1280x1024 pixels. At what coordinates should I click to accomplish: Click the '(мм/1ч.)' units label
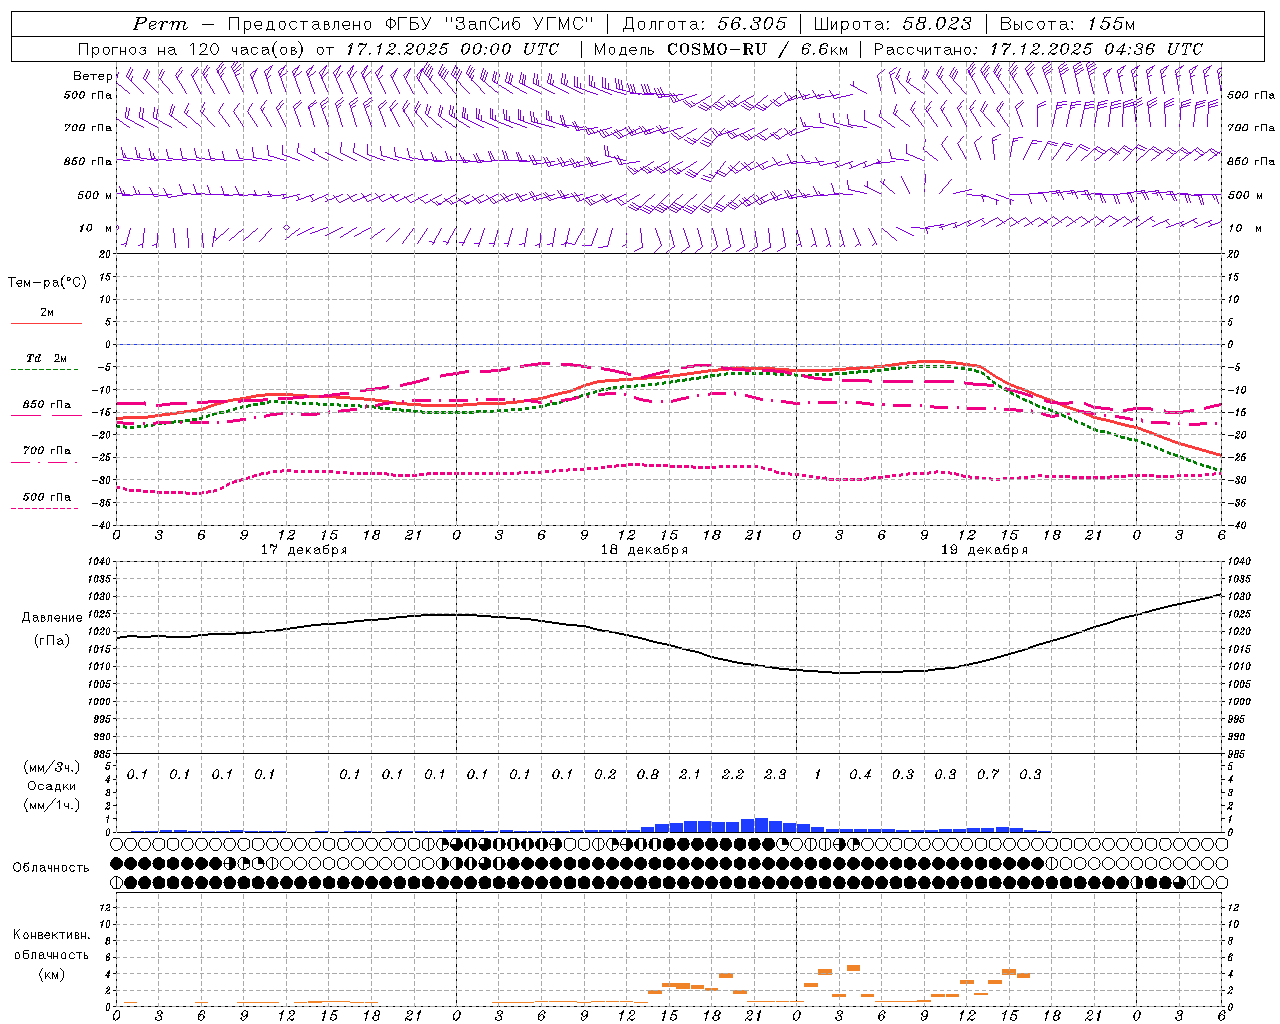(51, 805)
